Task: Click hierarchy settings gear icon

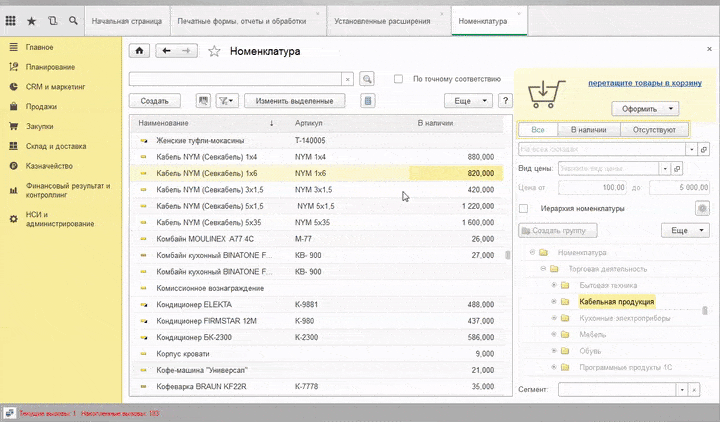Action: 702,208
